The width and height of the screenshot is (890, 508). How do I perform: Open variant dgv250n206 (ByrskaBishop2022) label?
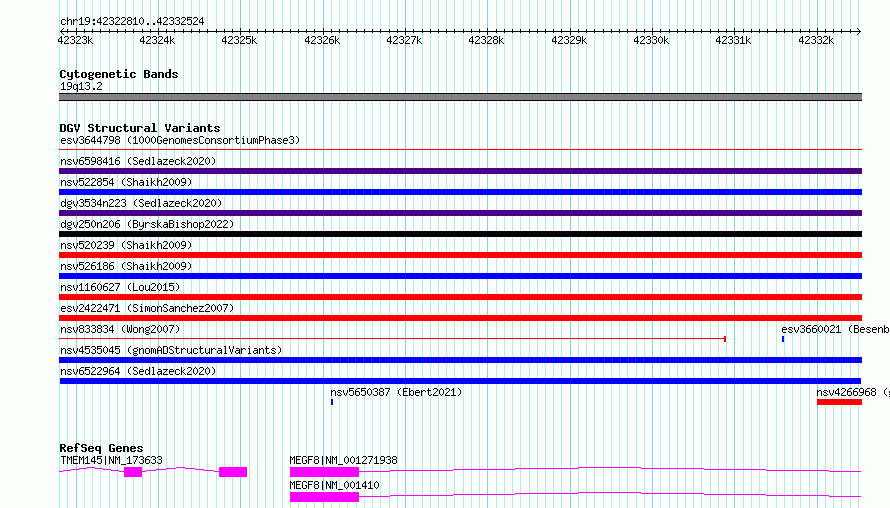[147, 224]
